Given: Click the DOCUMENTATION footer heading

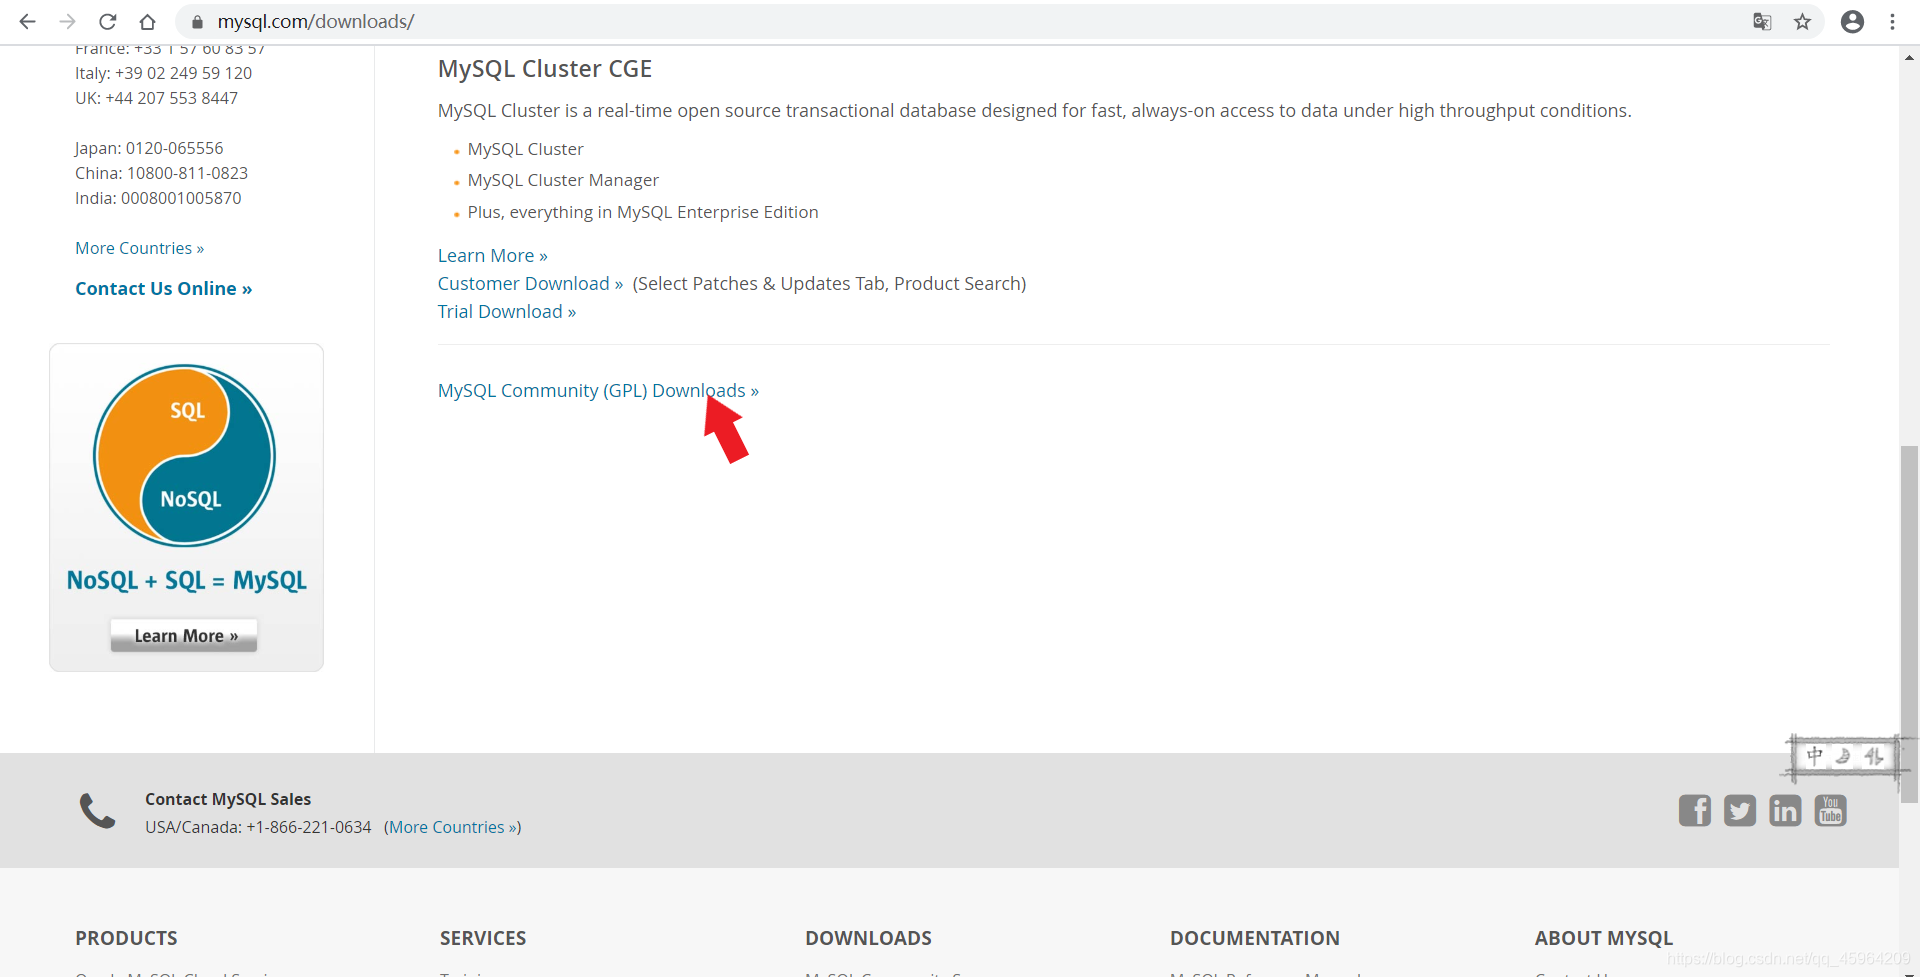Looking at the screenshot, I should [1255, 938].
